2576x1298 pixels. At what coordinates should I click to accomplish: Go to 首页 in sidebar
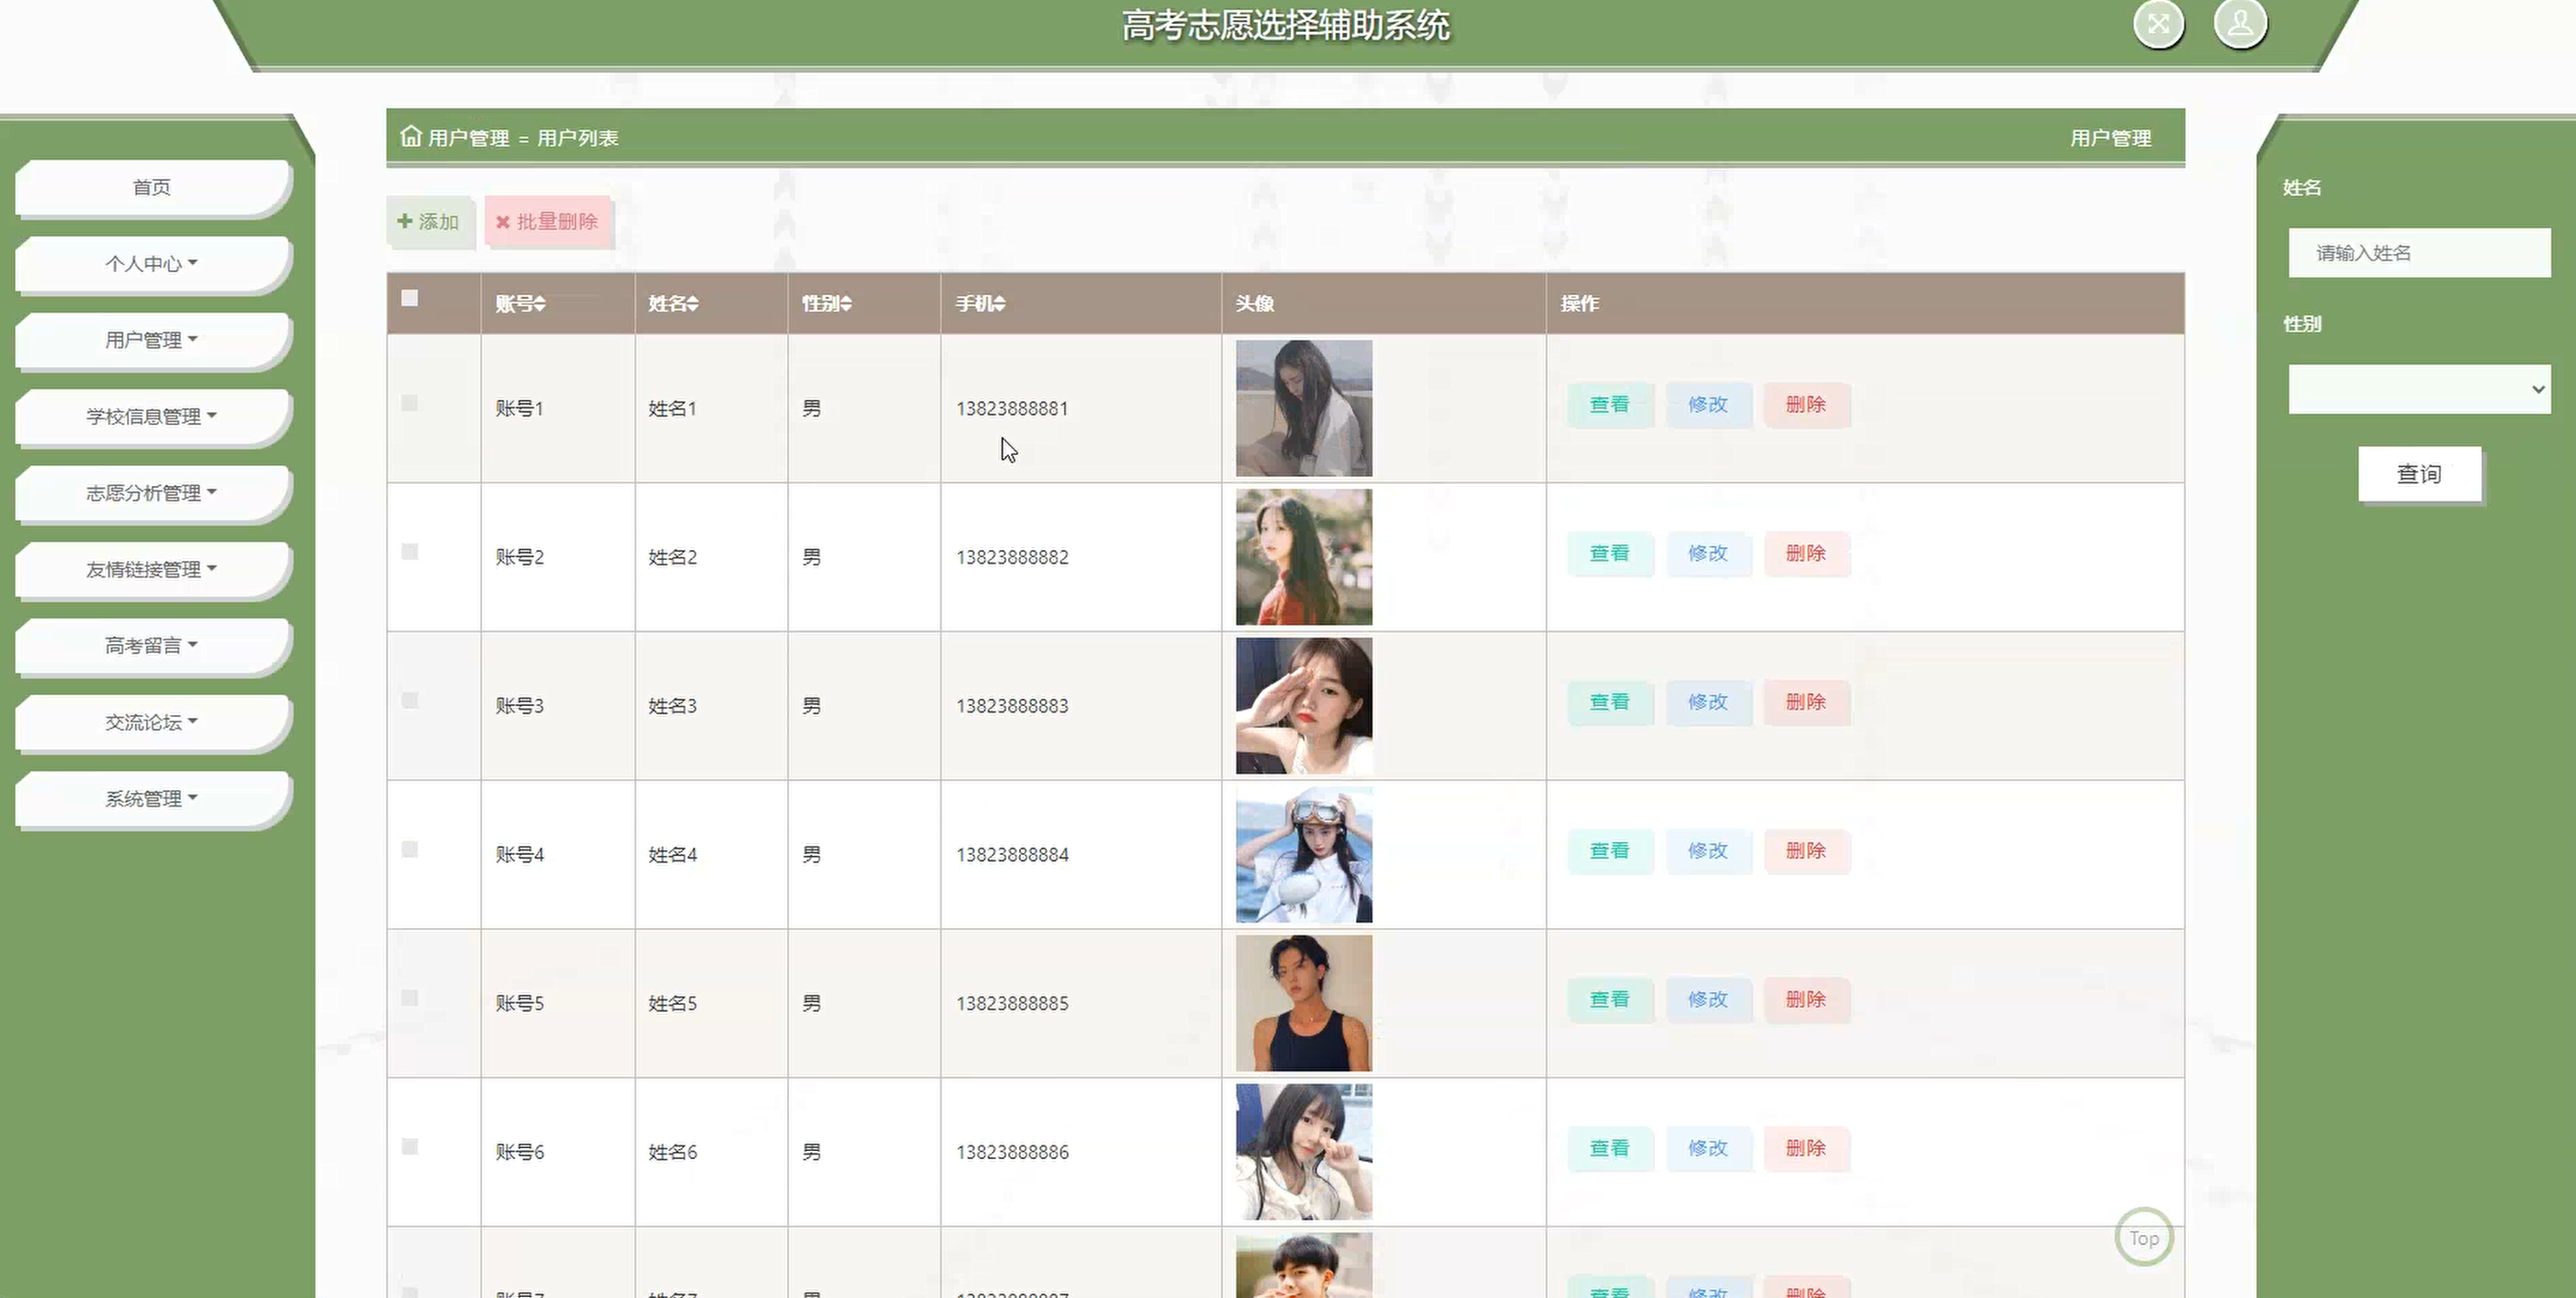[152, 187]
